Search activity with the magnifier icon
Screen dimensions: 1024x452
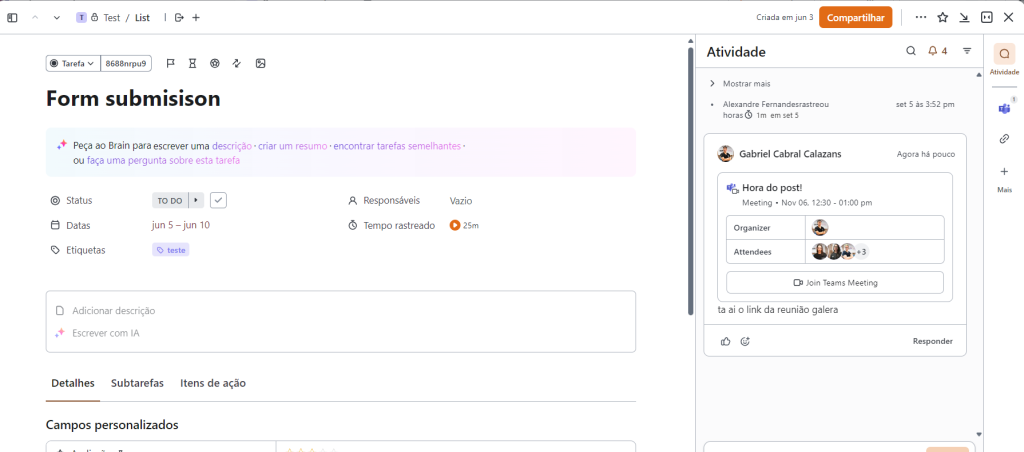pyautogui.click(x=910, y=51)
